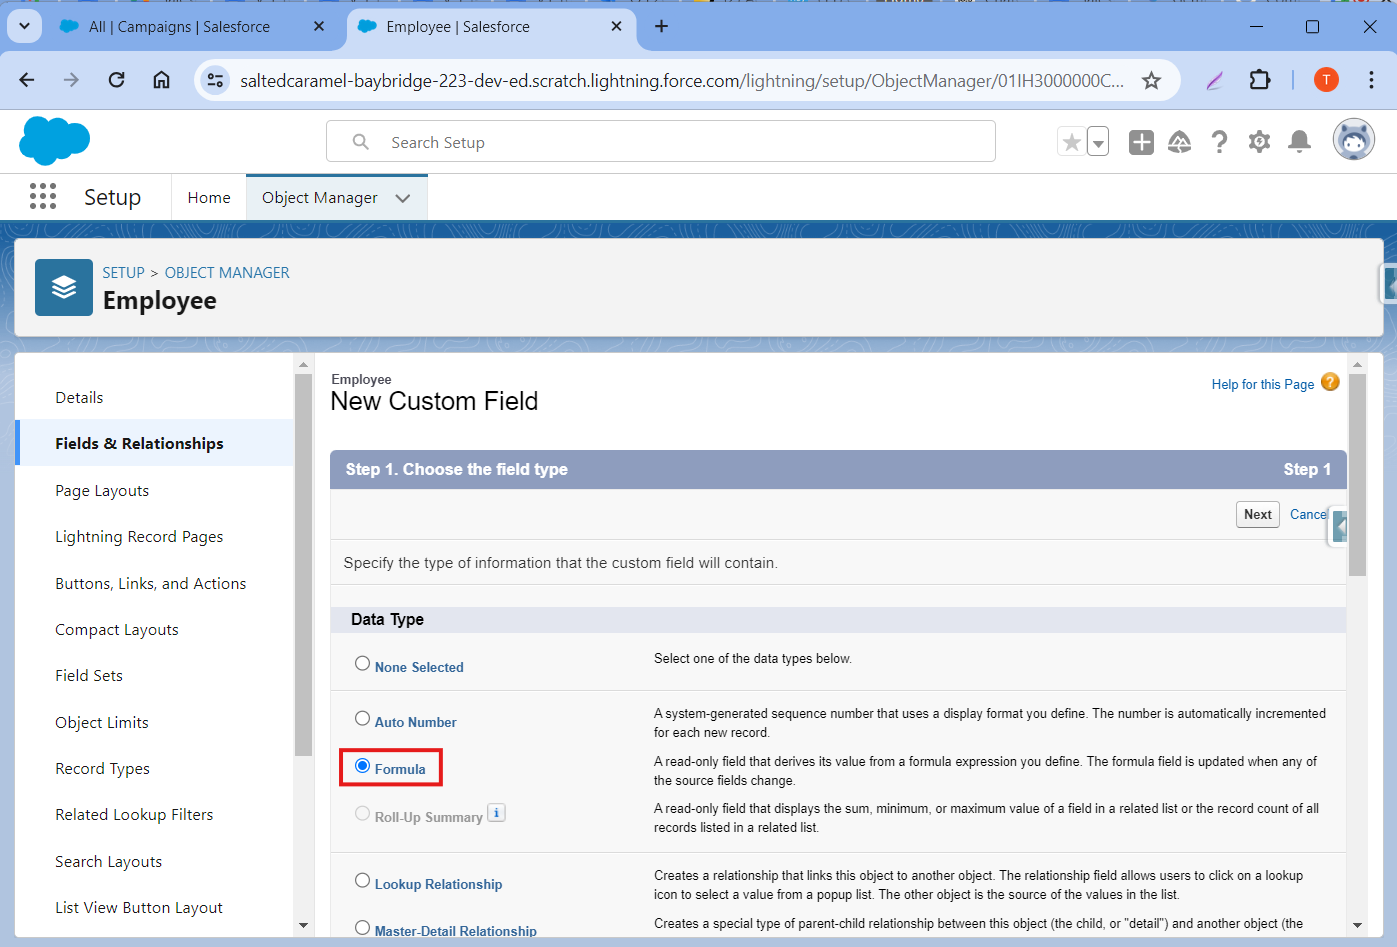1397x947 pixels.
Task: Open the App Launcher grid icon
Action: pyautogui.click(x=43, y=197)
